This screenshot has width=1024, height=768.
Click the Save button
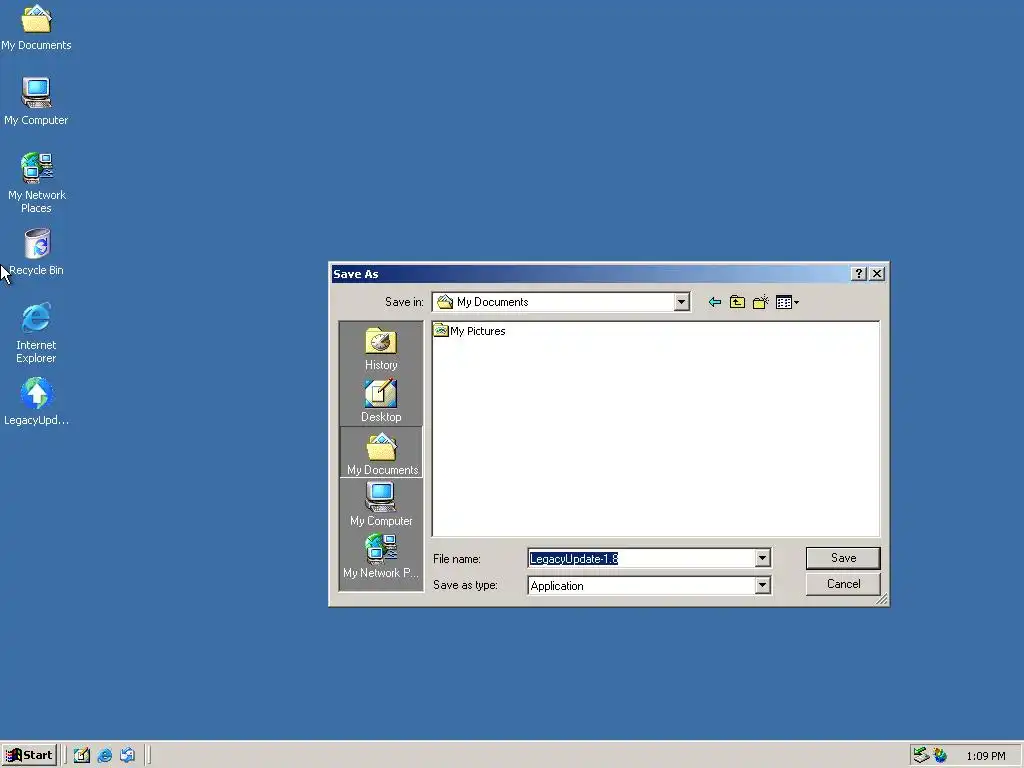coord(843,558)
